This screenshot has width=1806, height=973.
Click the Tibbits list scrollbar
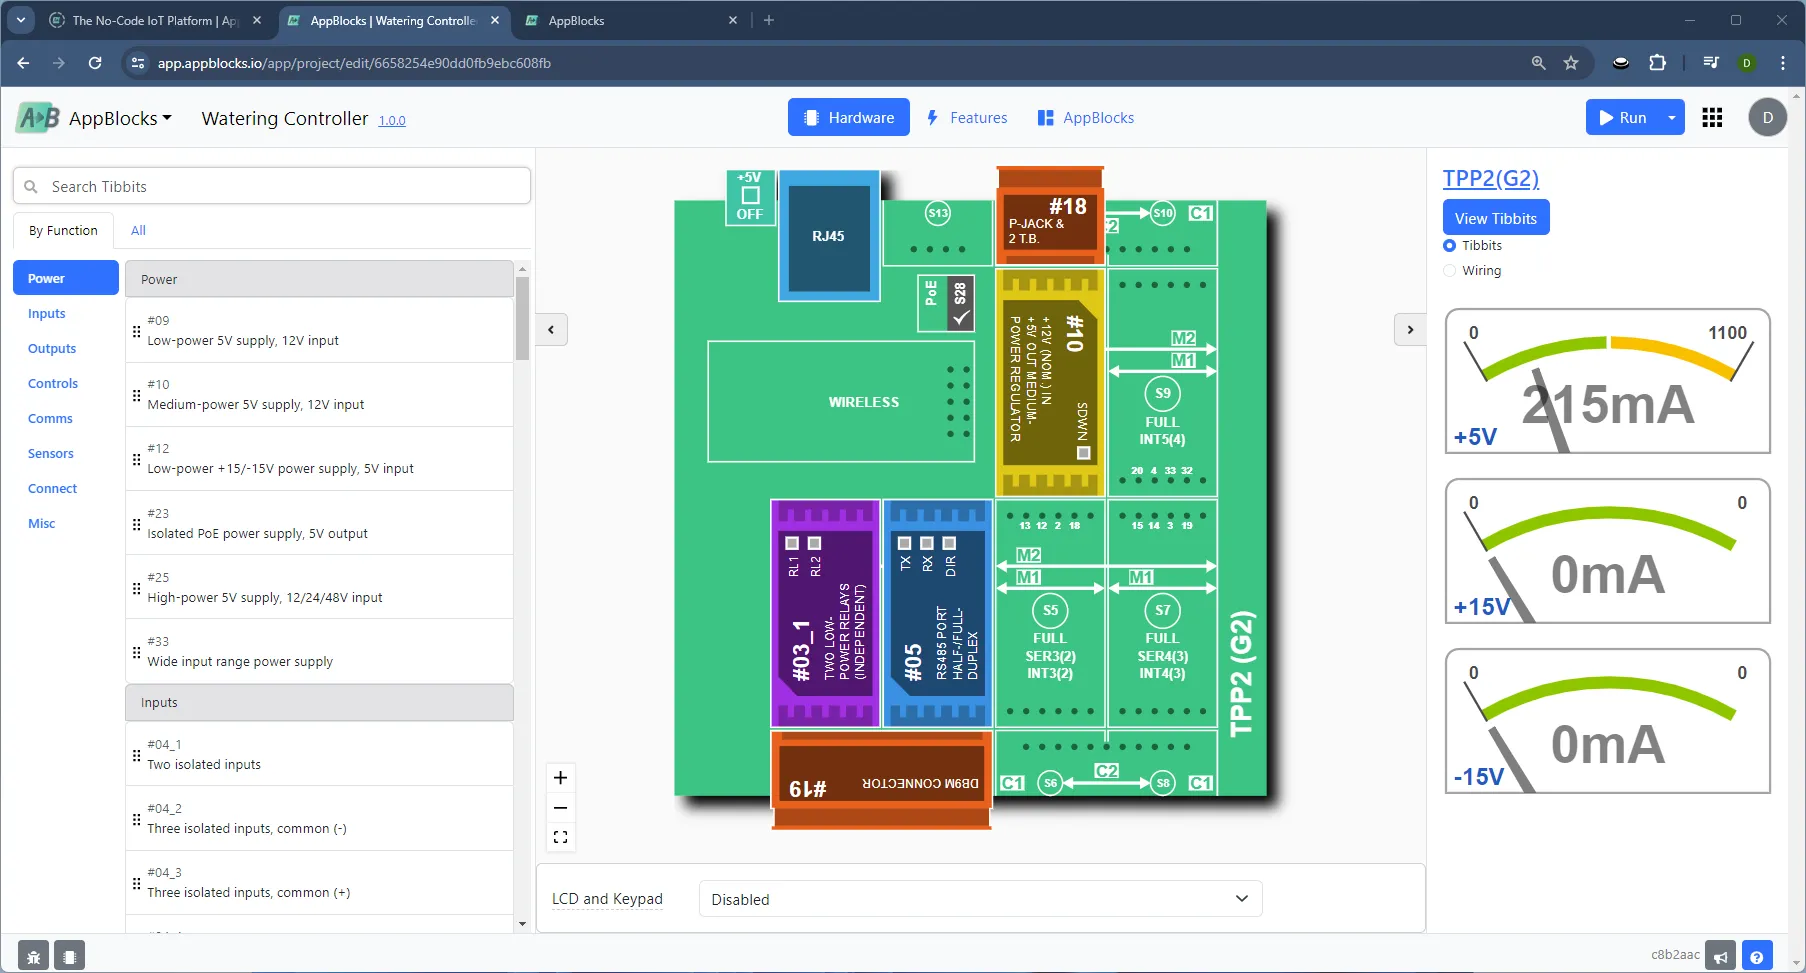[522, 318]
